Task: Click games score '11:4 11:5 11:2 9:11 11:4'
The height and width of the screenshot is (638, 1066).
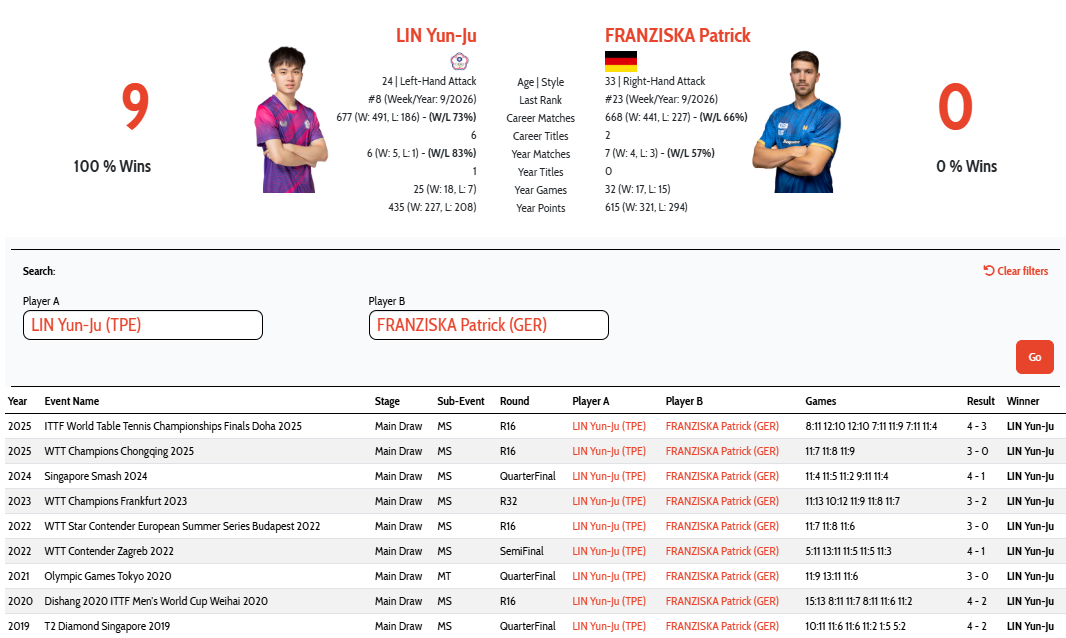Action: coord(846,476)
